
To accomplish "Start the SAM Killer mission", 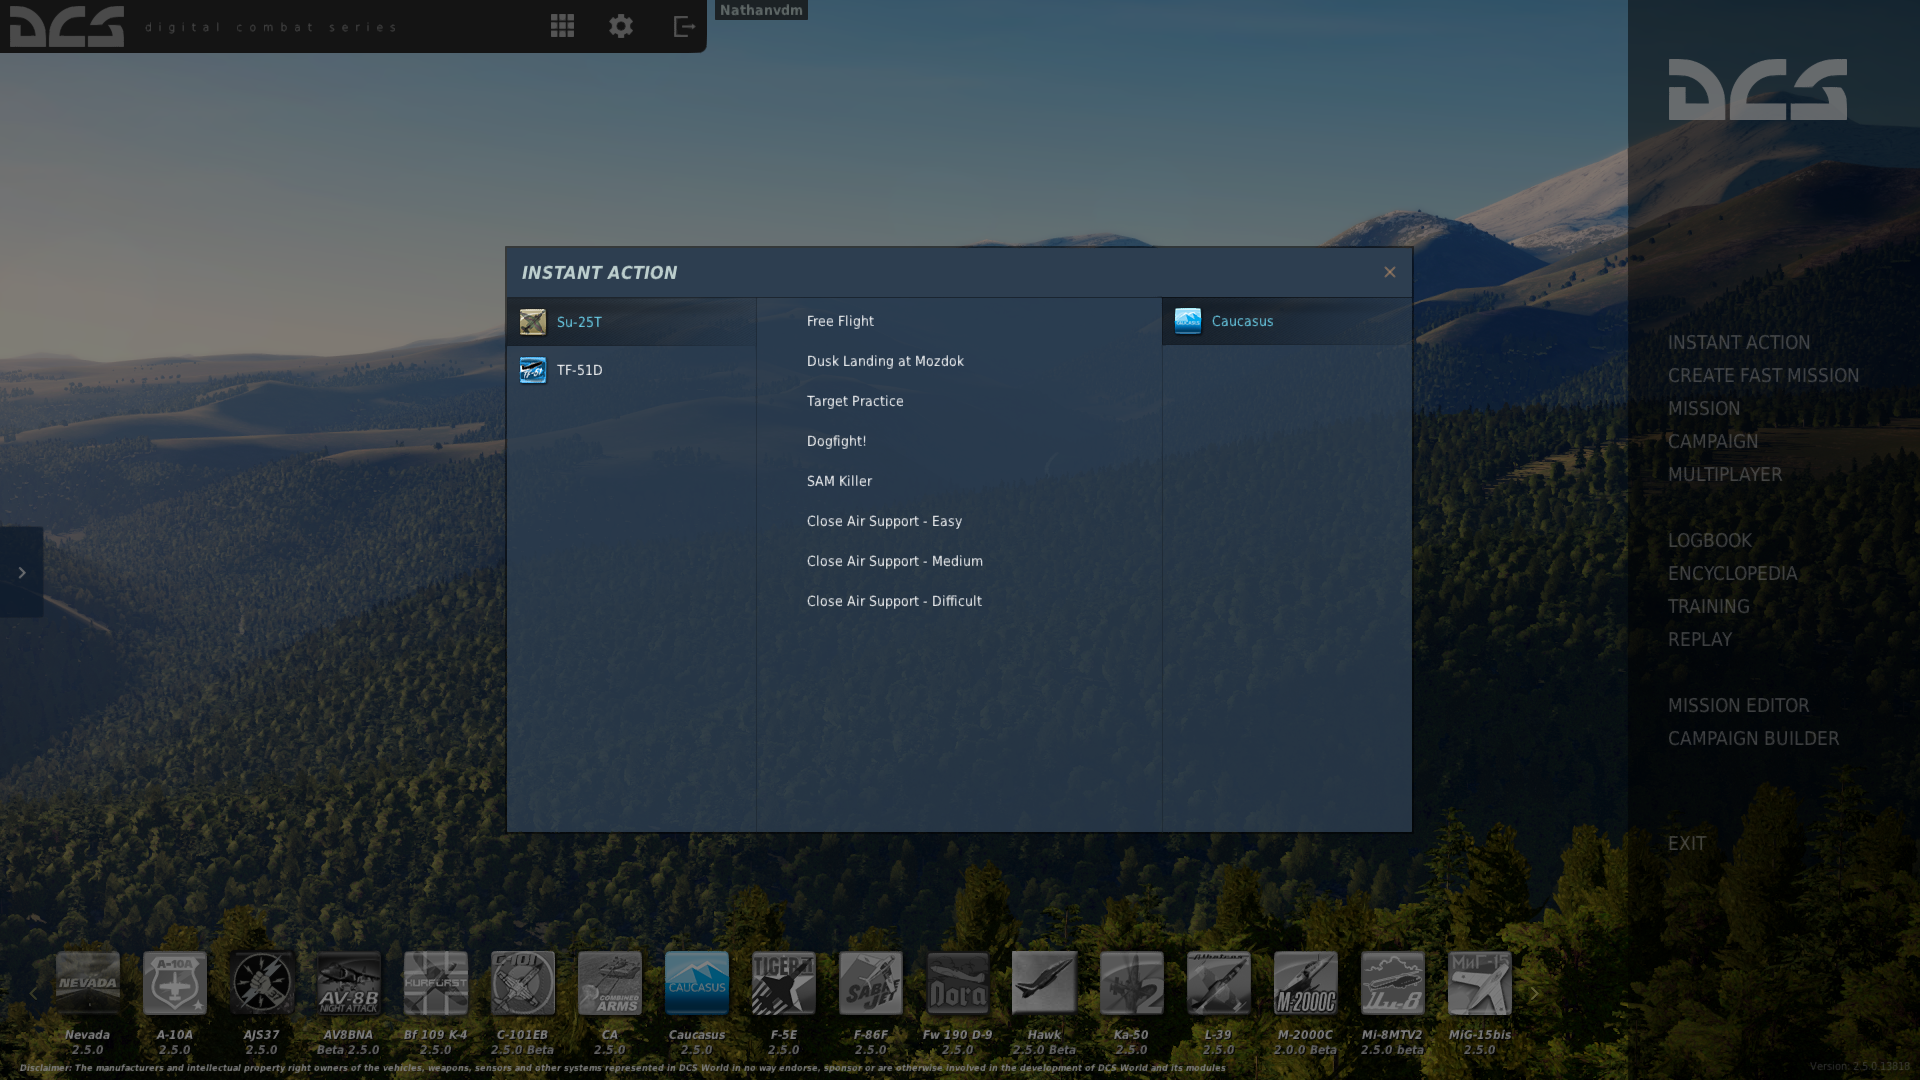I will coord(839,481).
